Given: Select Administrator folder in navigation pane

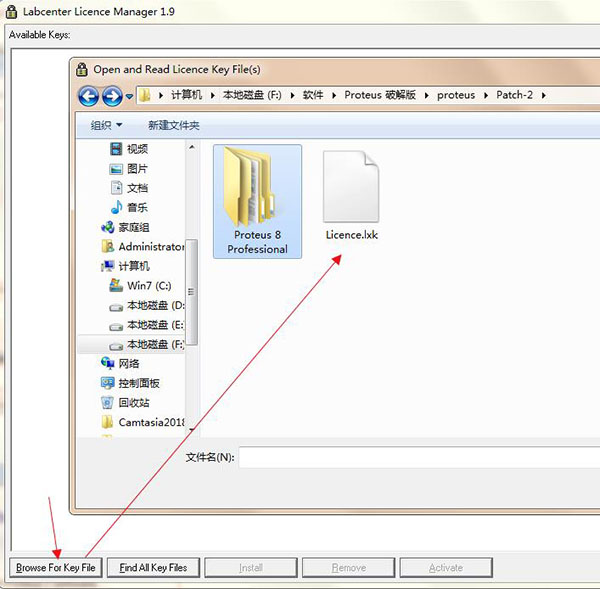Looking at the screenshot, I should 143,246.
